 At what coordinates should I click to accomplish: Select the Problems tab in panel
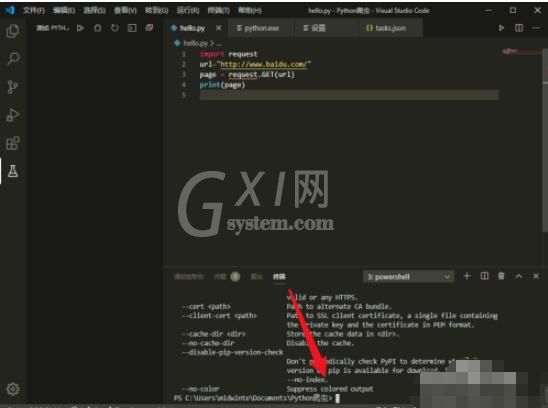(227, 277)
